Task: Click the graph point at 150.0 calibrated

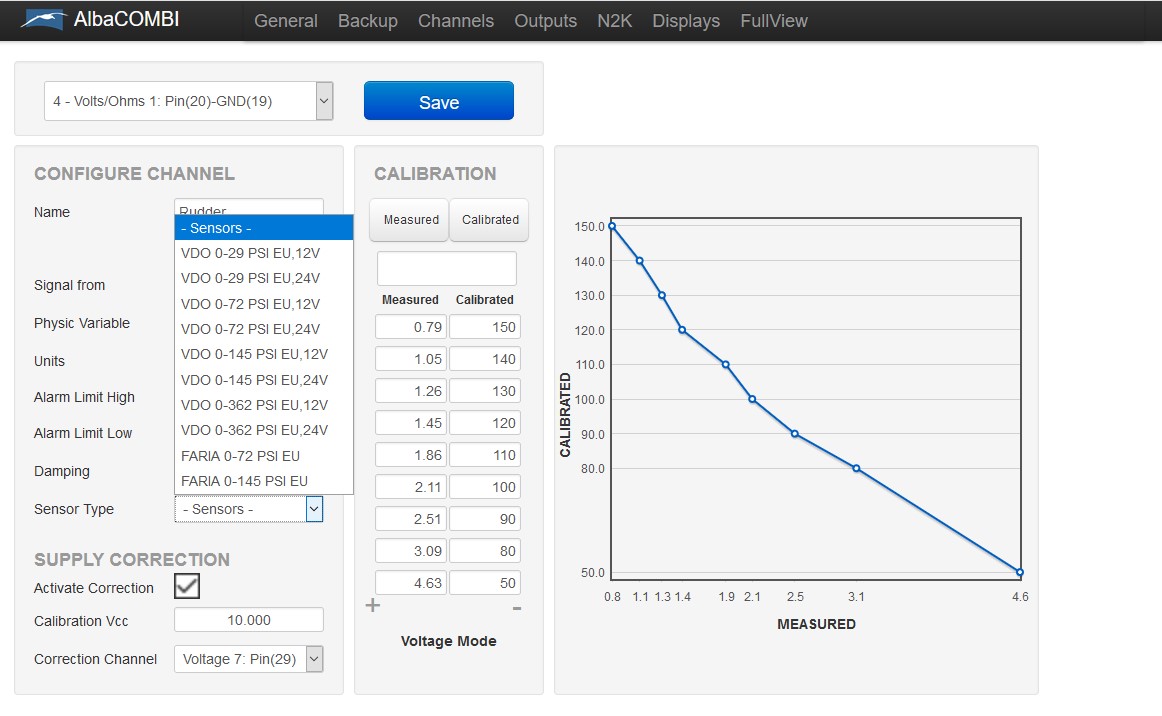Action: (x=611, y=226)
